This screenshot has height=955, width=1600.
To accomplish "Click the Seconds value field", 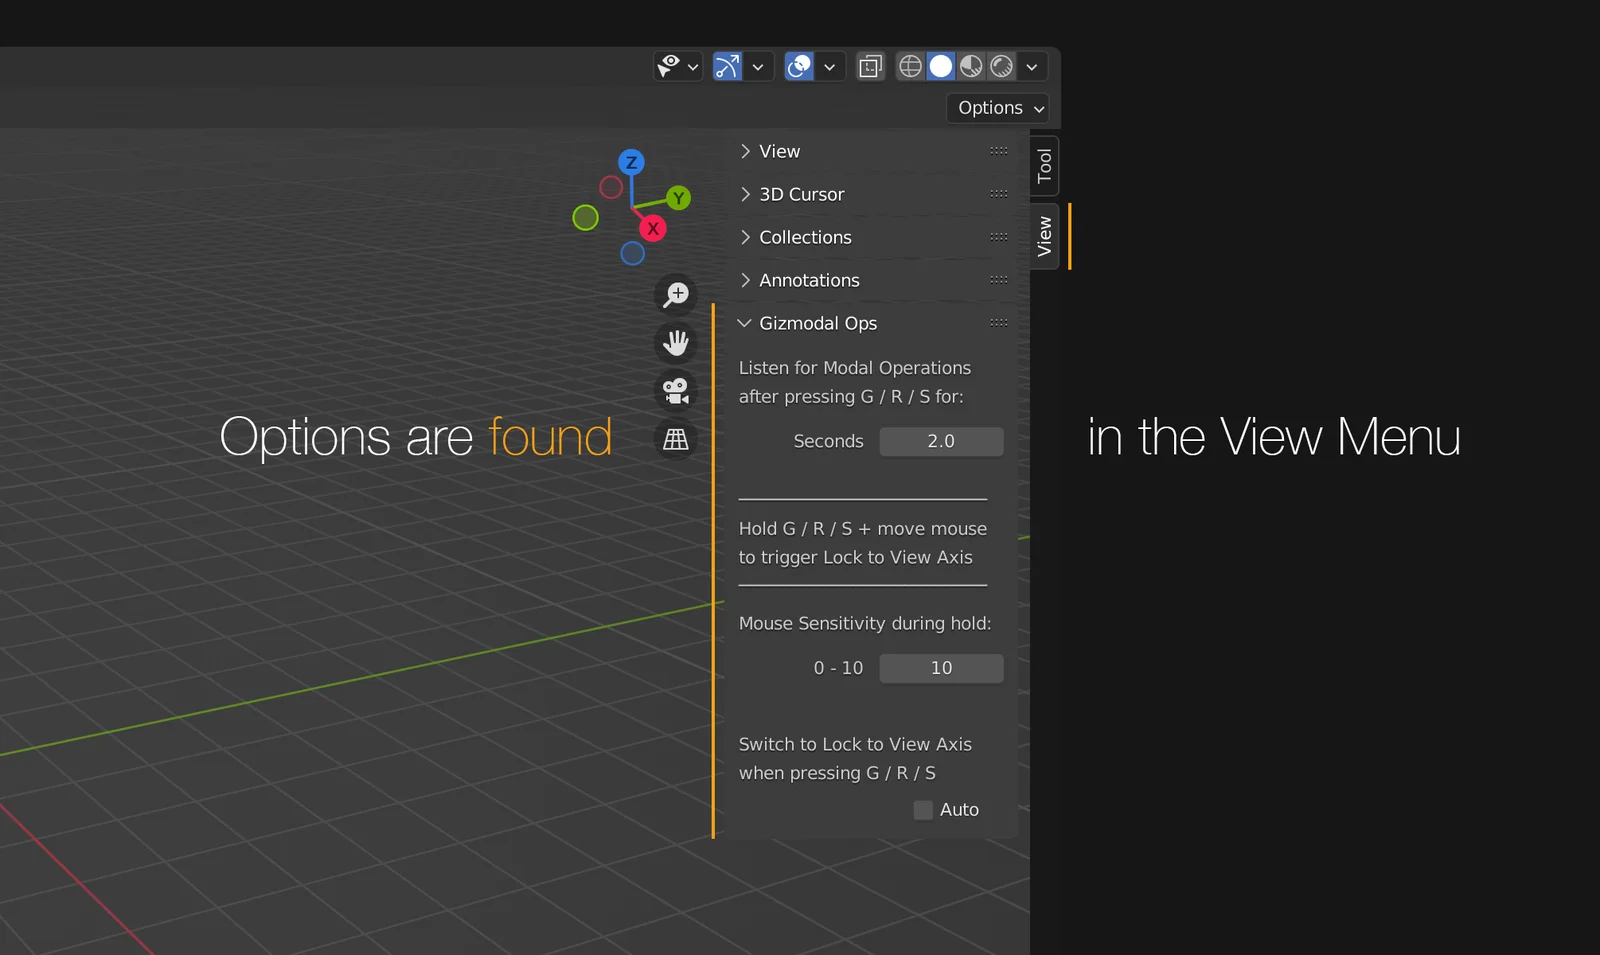I will pyautogui.click(x=941, y=441).
